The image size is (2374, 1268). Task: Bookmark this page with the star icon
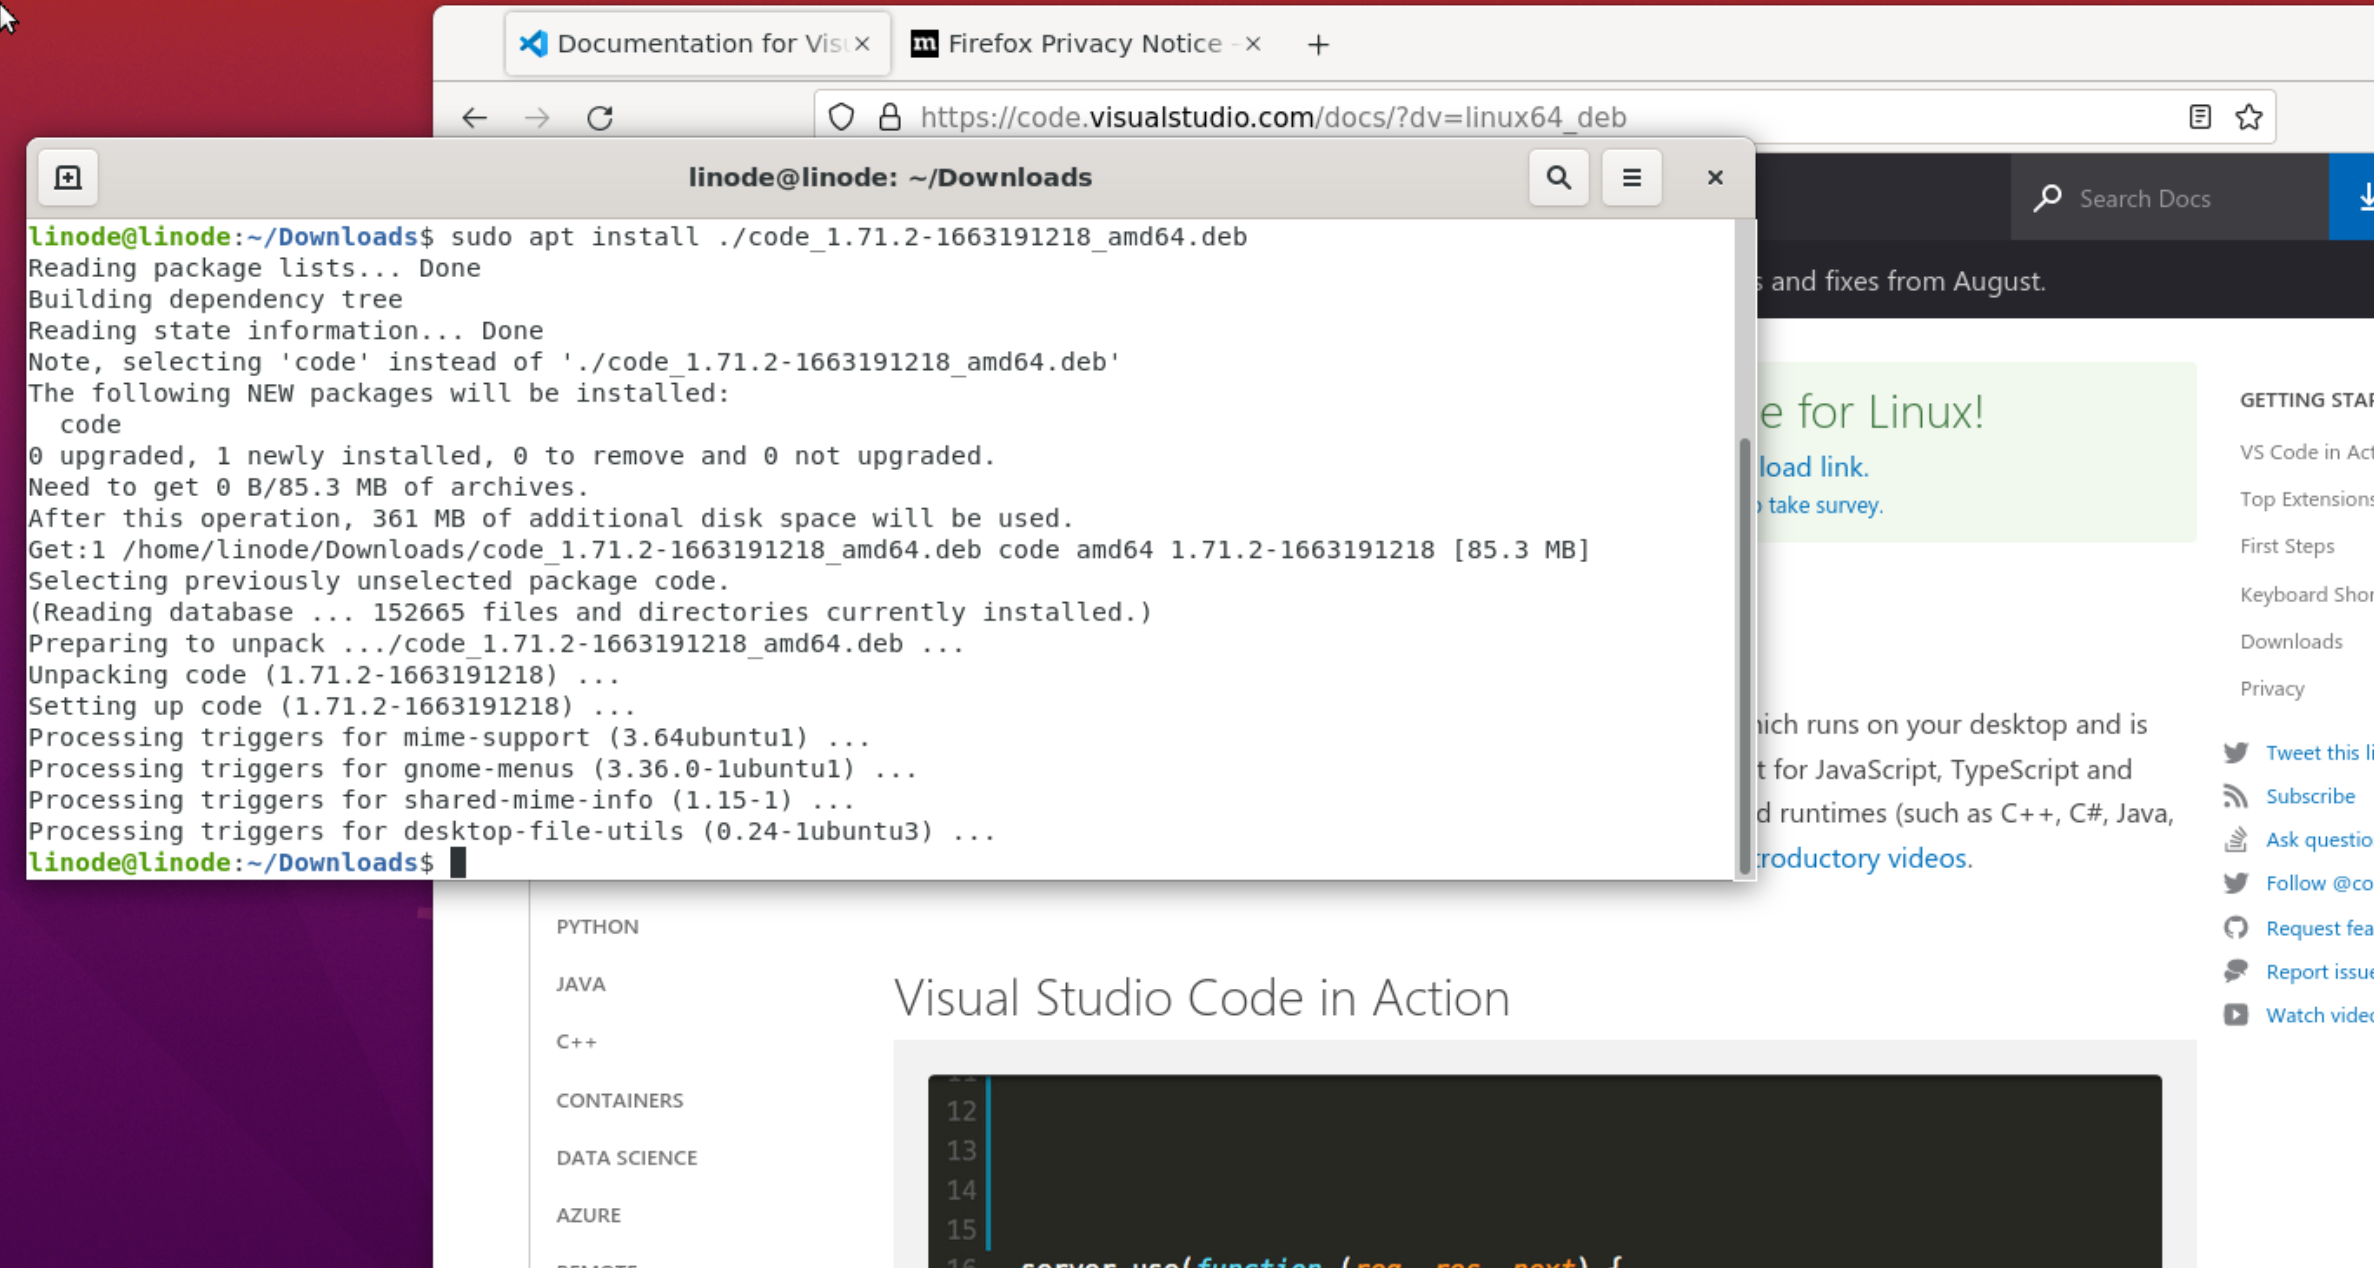[x=2249, y=117]
